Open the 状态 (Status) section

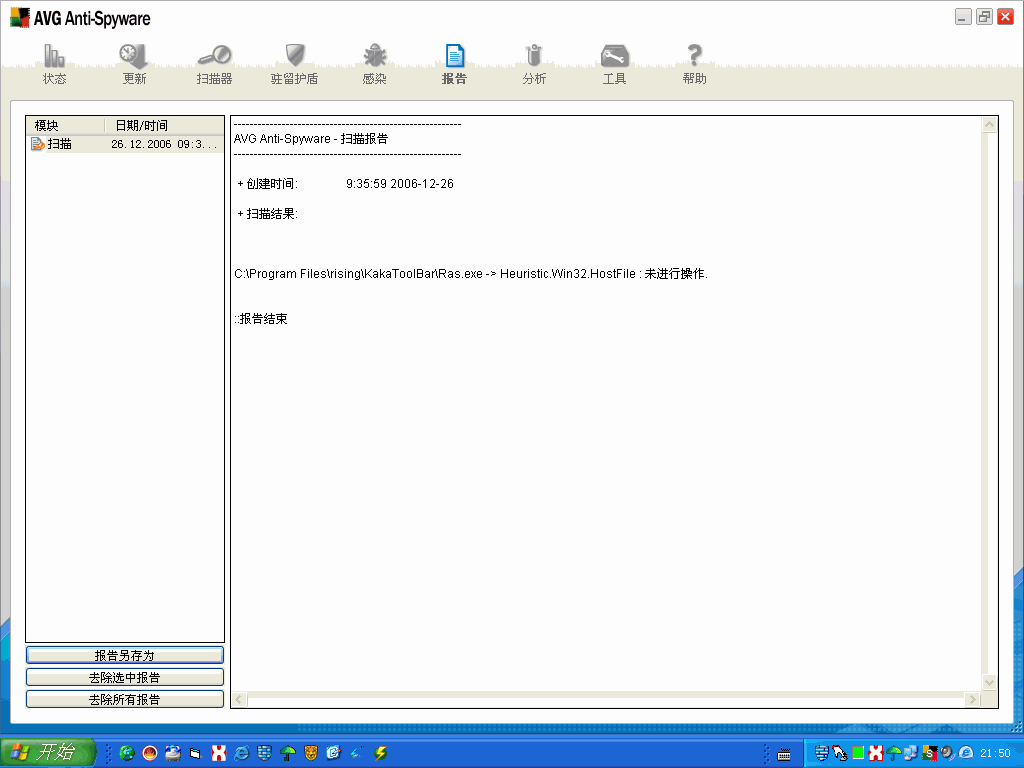point(54,64)
